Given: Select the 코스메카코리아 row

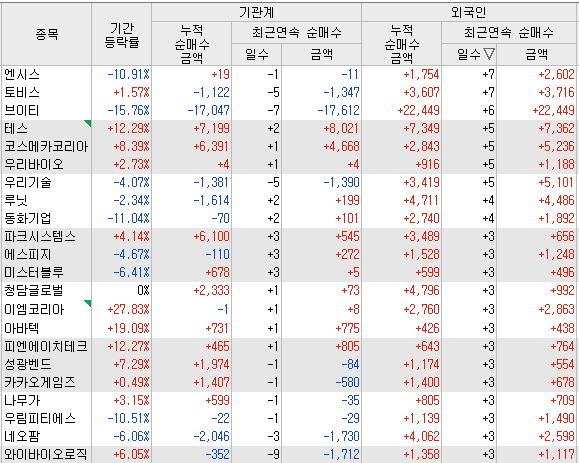Looking at the screenshot, I should tap(290, 147).
